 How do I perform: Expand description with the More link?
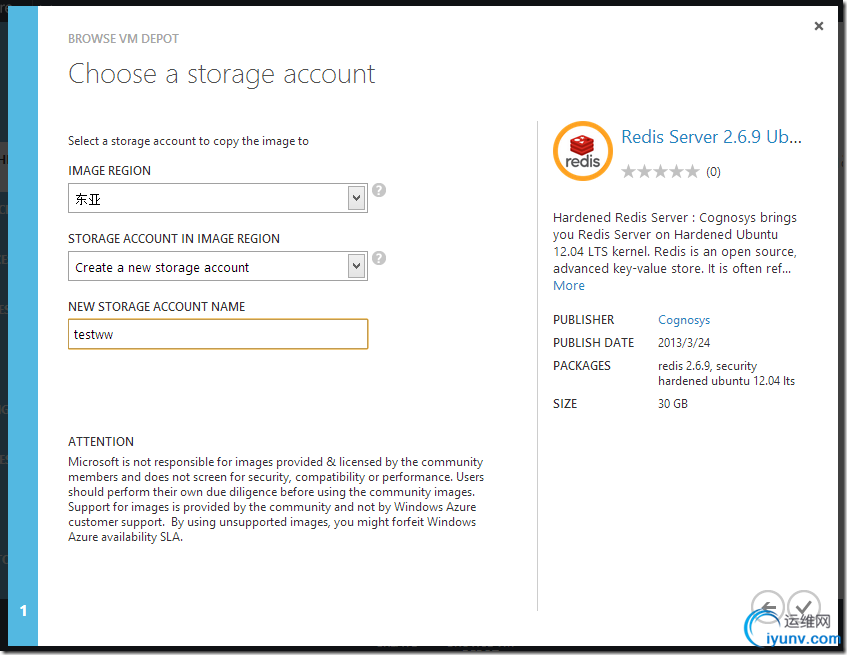[x=569, y=286]
